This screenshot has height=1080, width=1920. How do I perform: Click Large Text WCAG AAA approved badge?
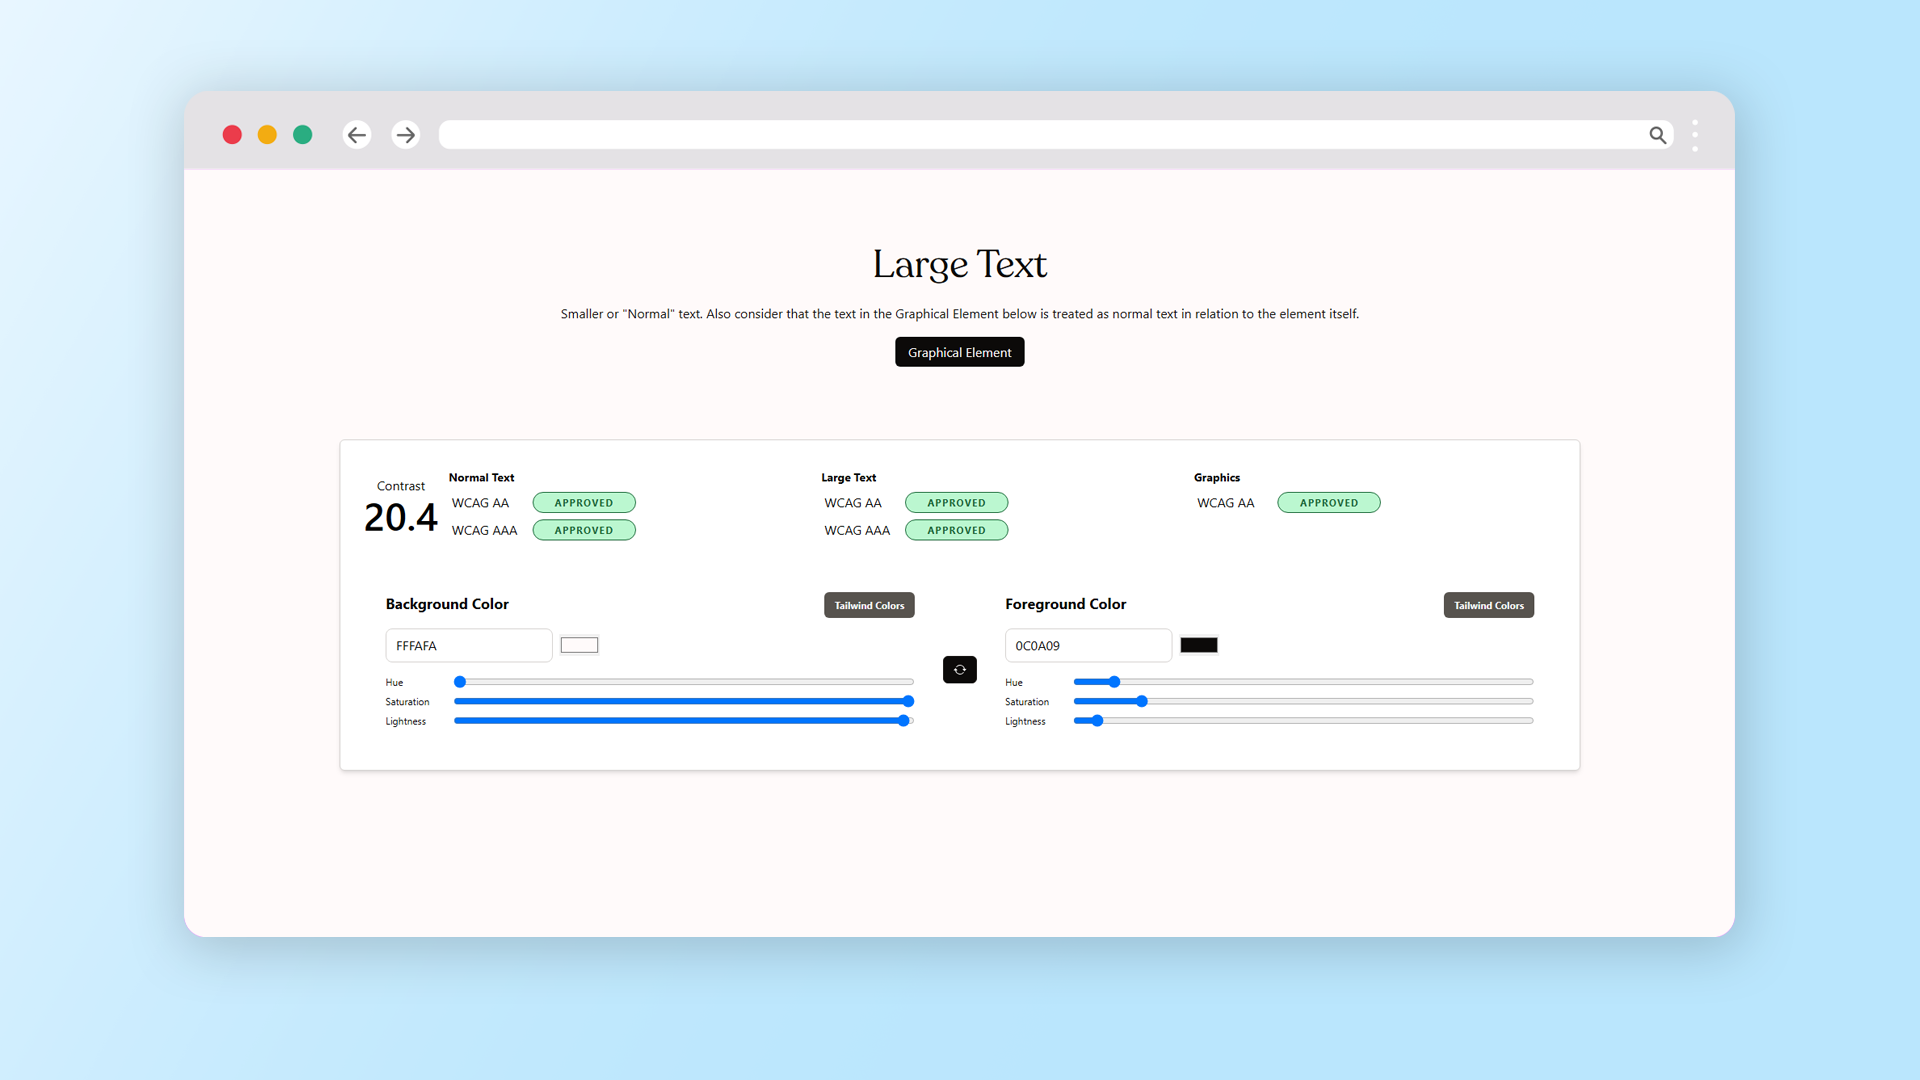click(x=956, y=530)
